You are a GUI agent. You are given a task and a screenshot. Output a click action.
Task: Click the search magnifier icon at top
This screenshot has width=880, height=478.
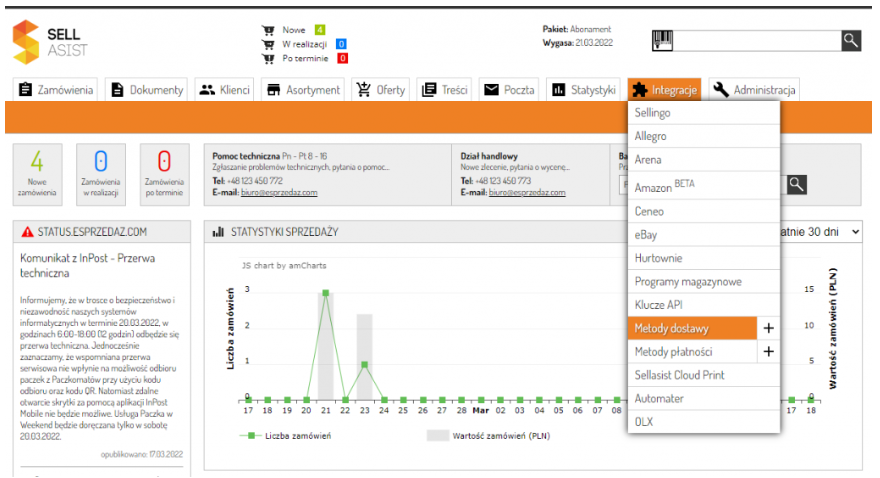(x=850, y=40)
